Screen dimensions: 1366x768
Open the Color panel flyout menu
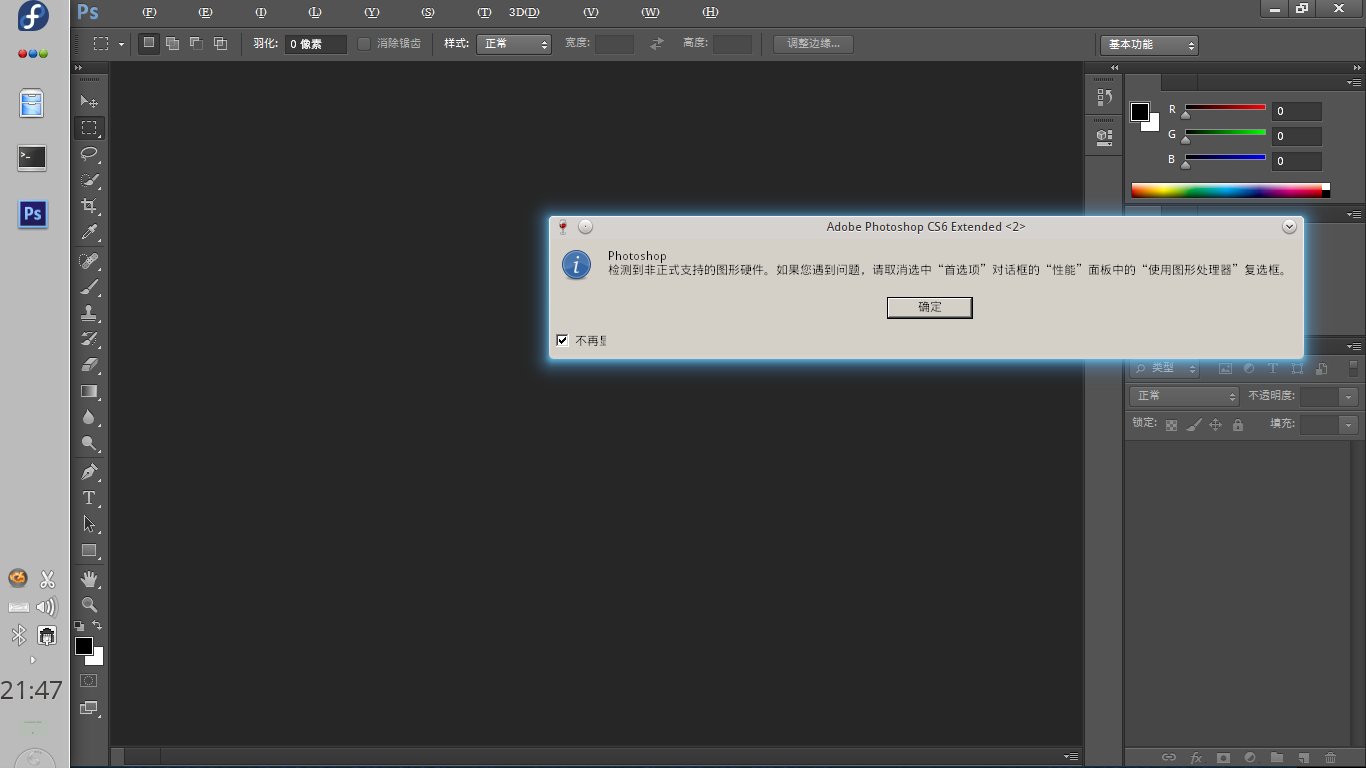(1354, 82)
